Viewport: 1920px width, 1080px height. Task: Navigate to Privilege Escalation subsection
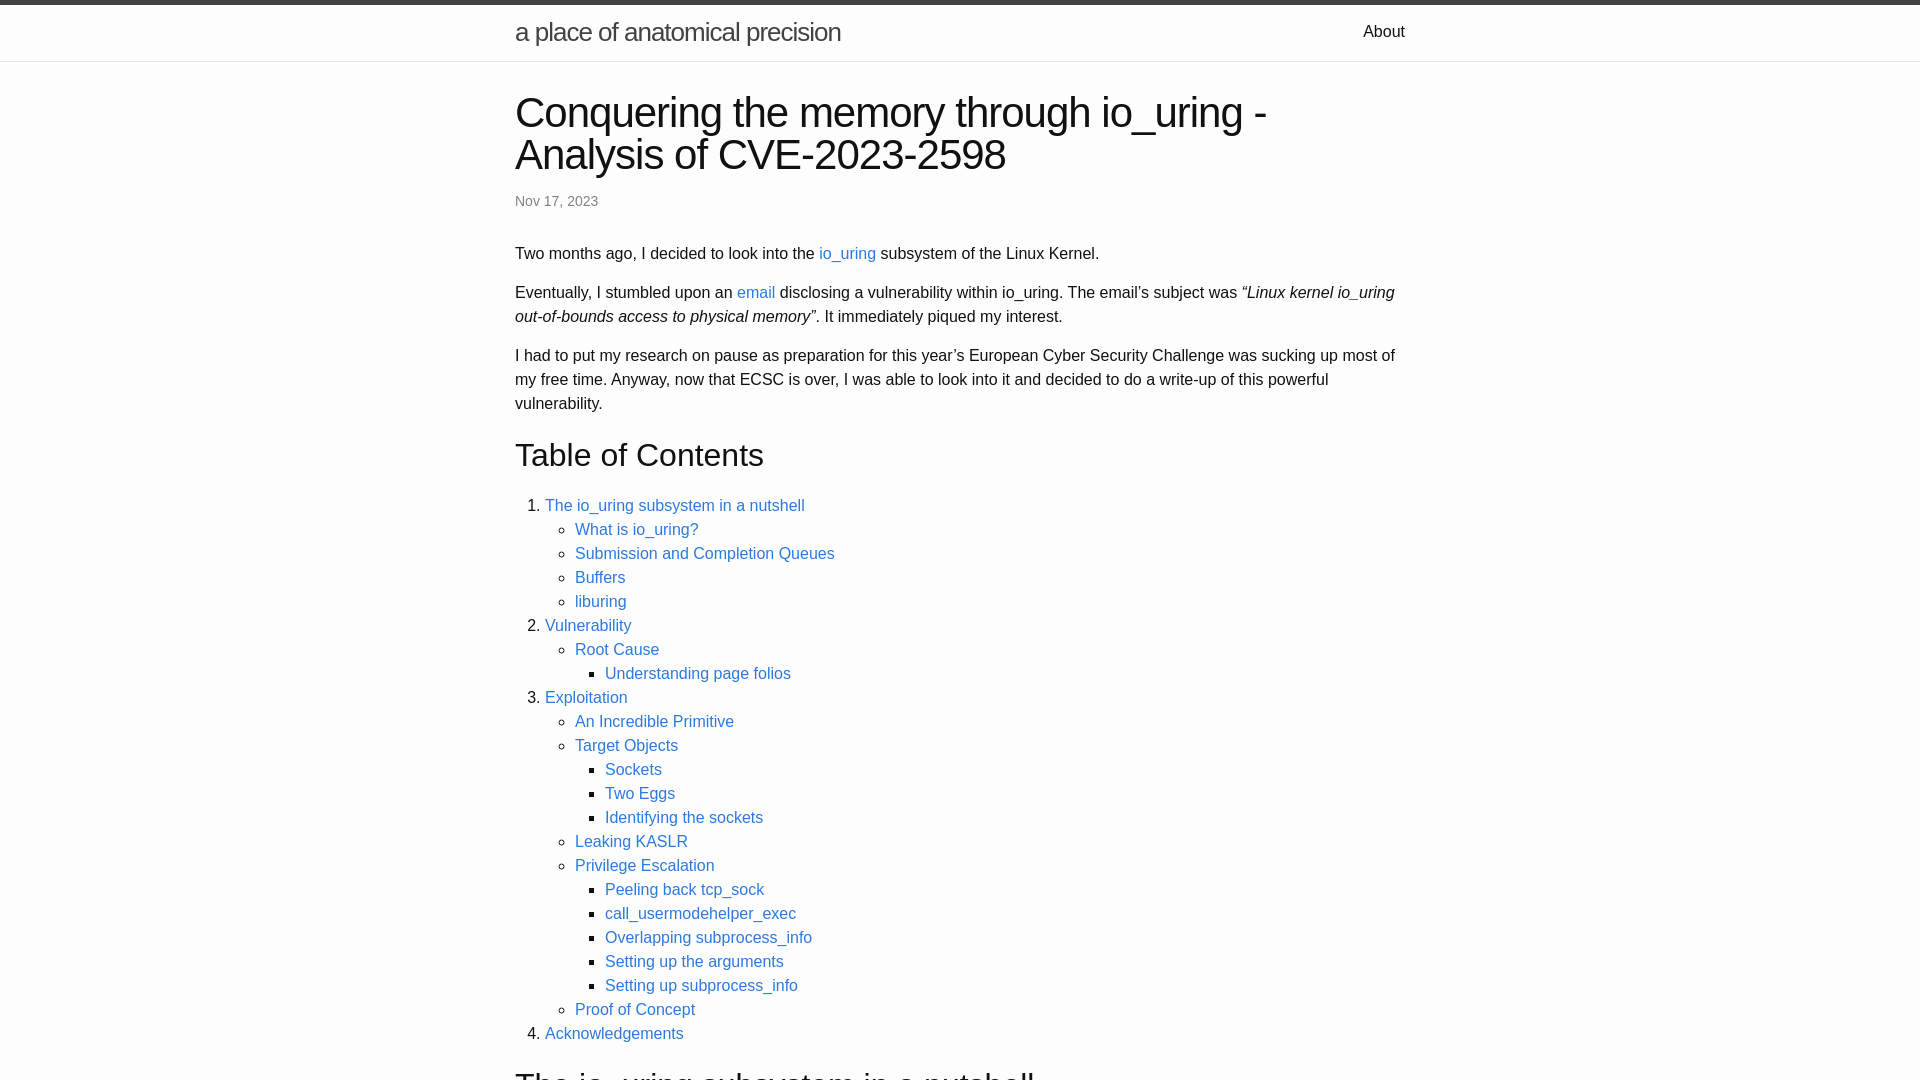pyautogui.click(x=645, y=865)
